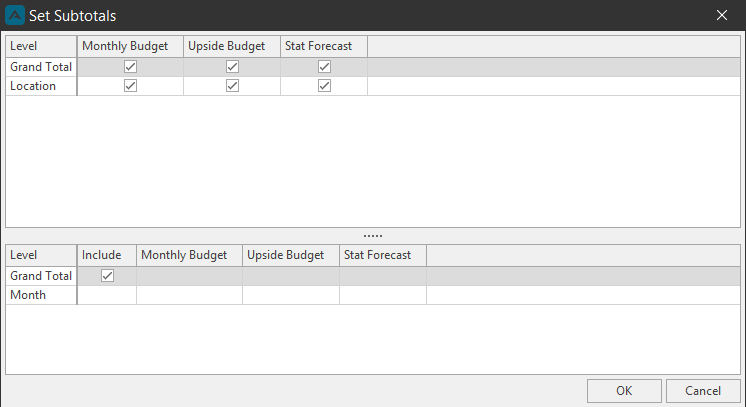Viewport: 746px width, 407px height.
Task: Click Stat Forecast header in bottom table
Action: (x=383, y=255)
